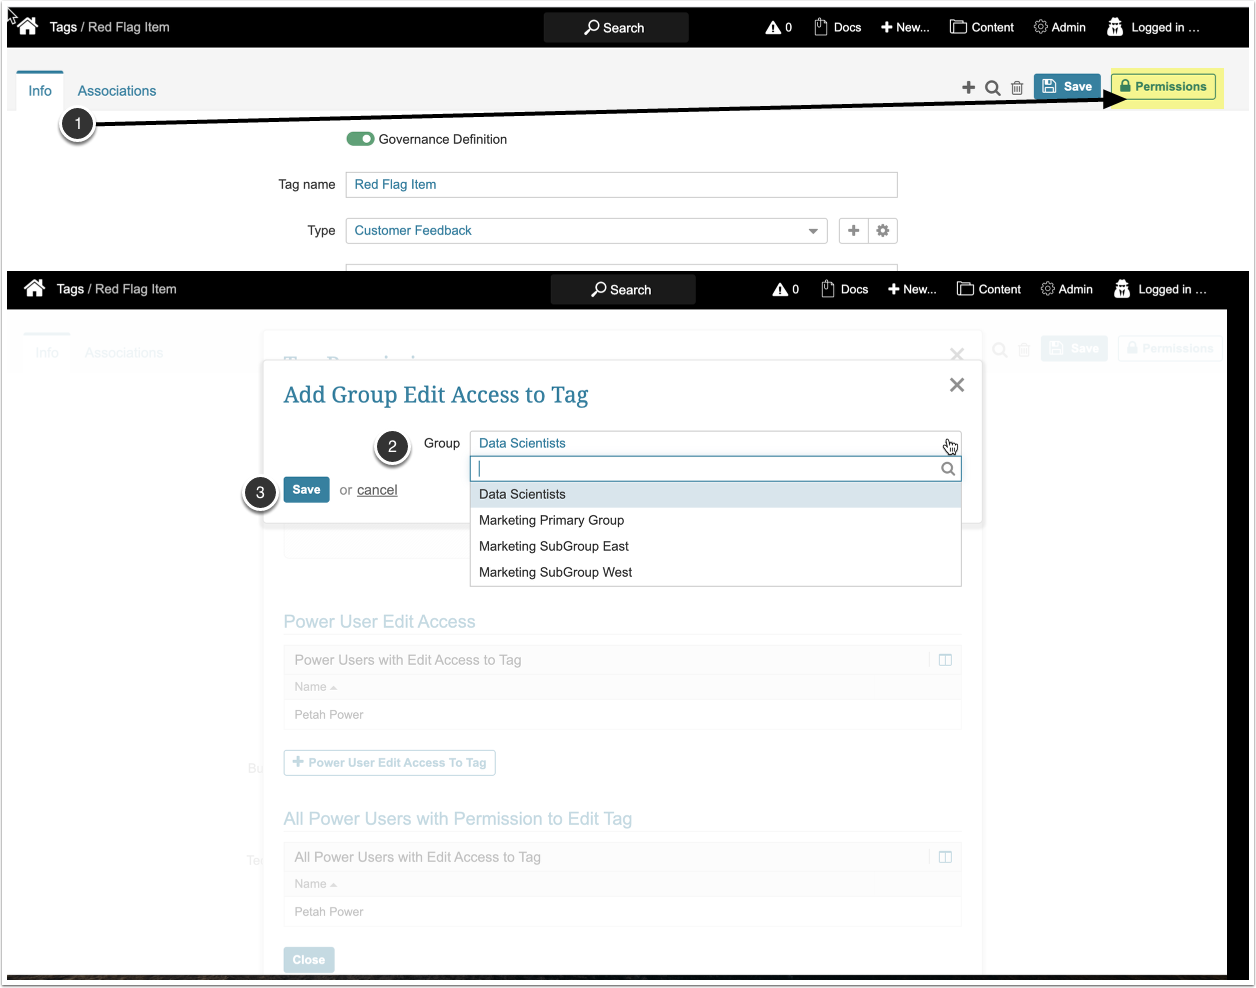The height and width of the screenshot is (988, 1256).
Task: Toggle the Governance Definition switch
Action: pyautogui.click(x=360, y=139)
